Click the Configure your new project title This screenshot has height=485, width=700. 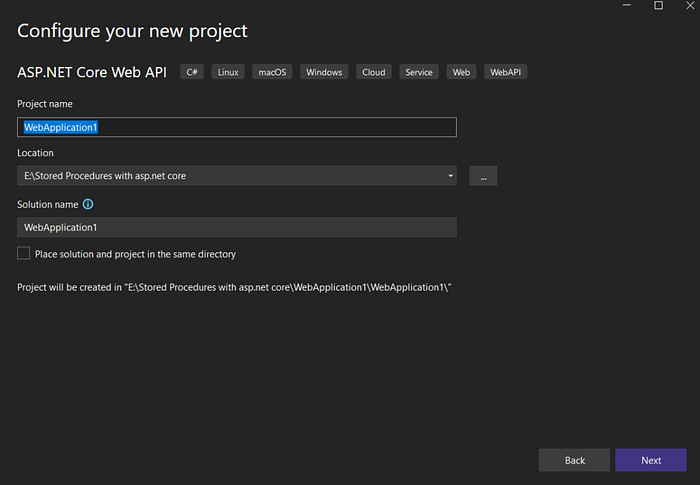[x=132, y=31]
